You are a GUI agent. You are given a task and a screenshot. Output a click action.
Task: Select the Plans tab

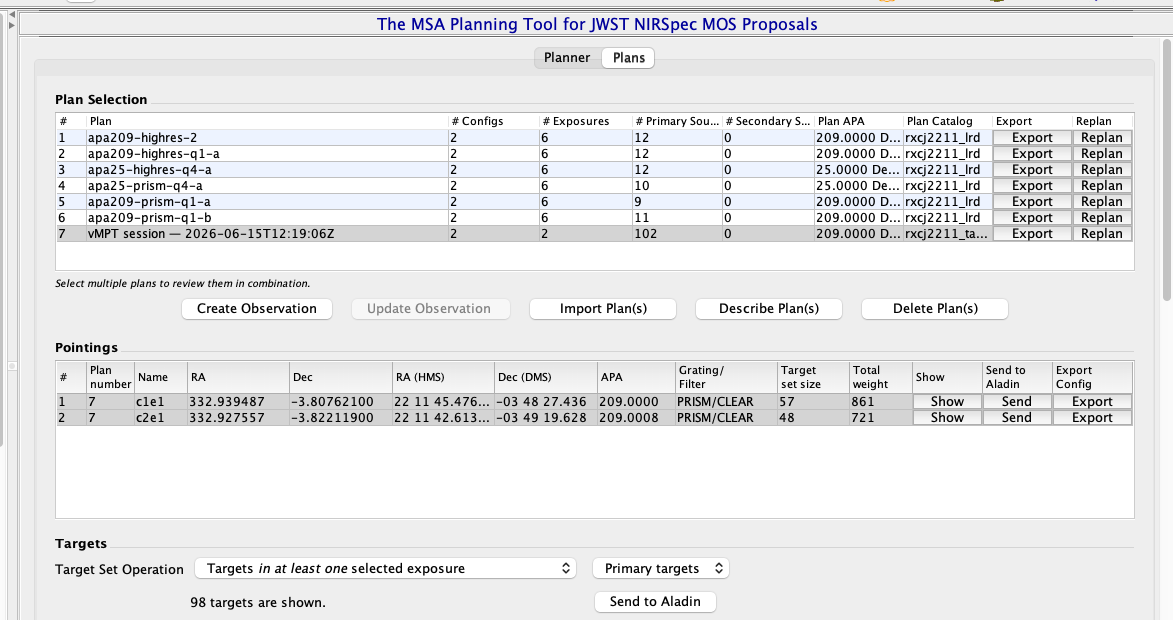coord(628,58)
